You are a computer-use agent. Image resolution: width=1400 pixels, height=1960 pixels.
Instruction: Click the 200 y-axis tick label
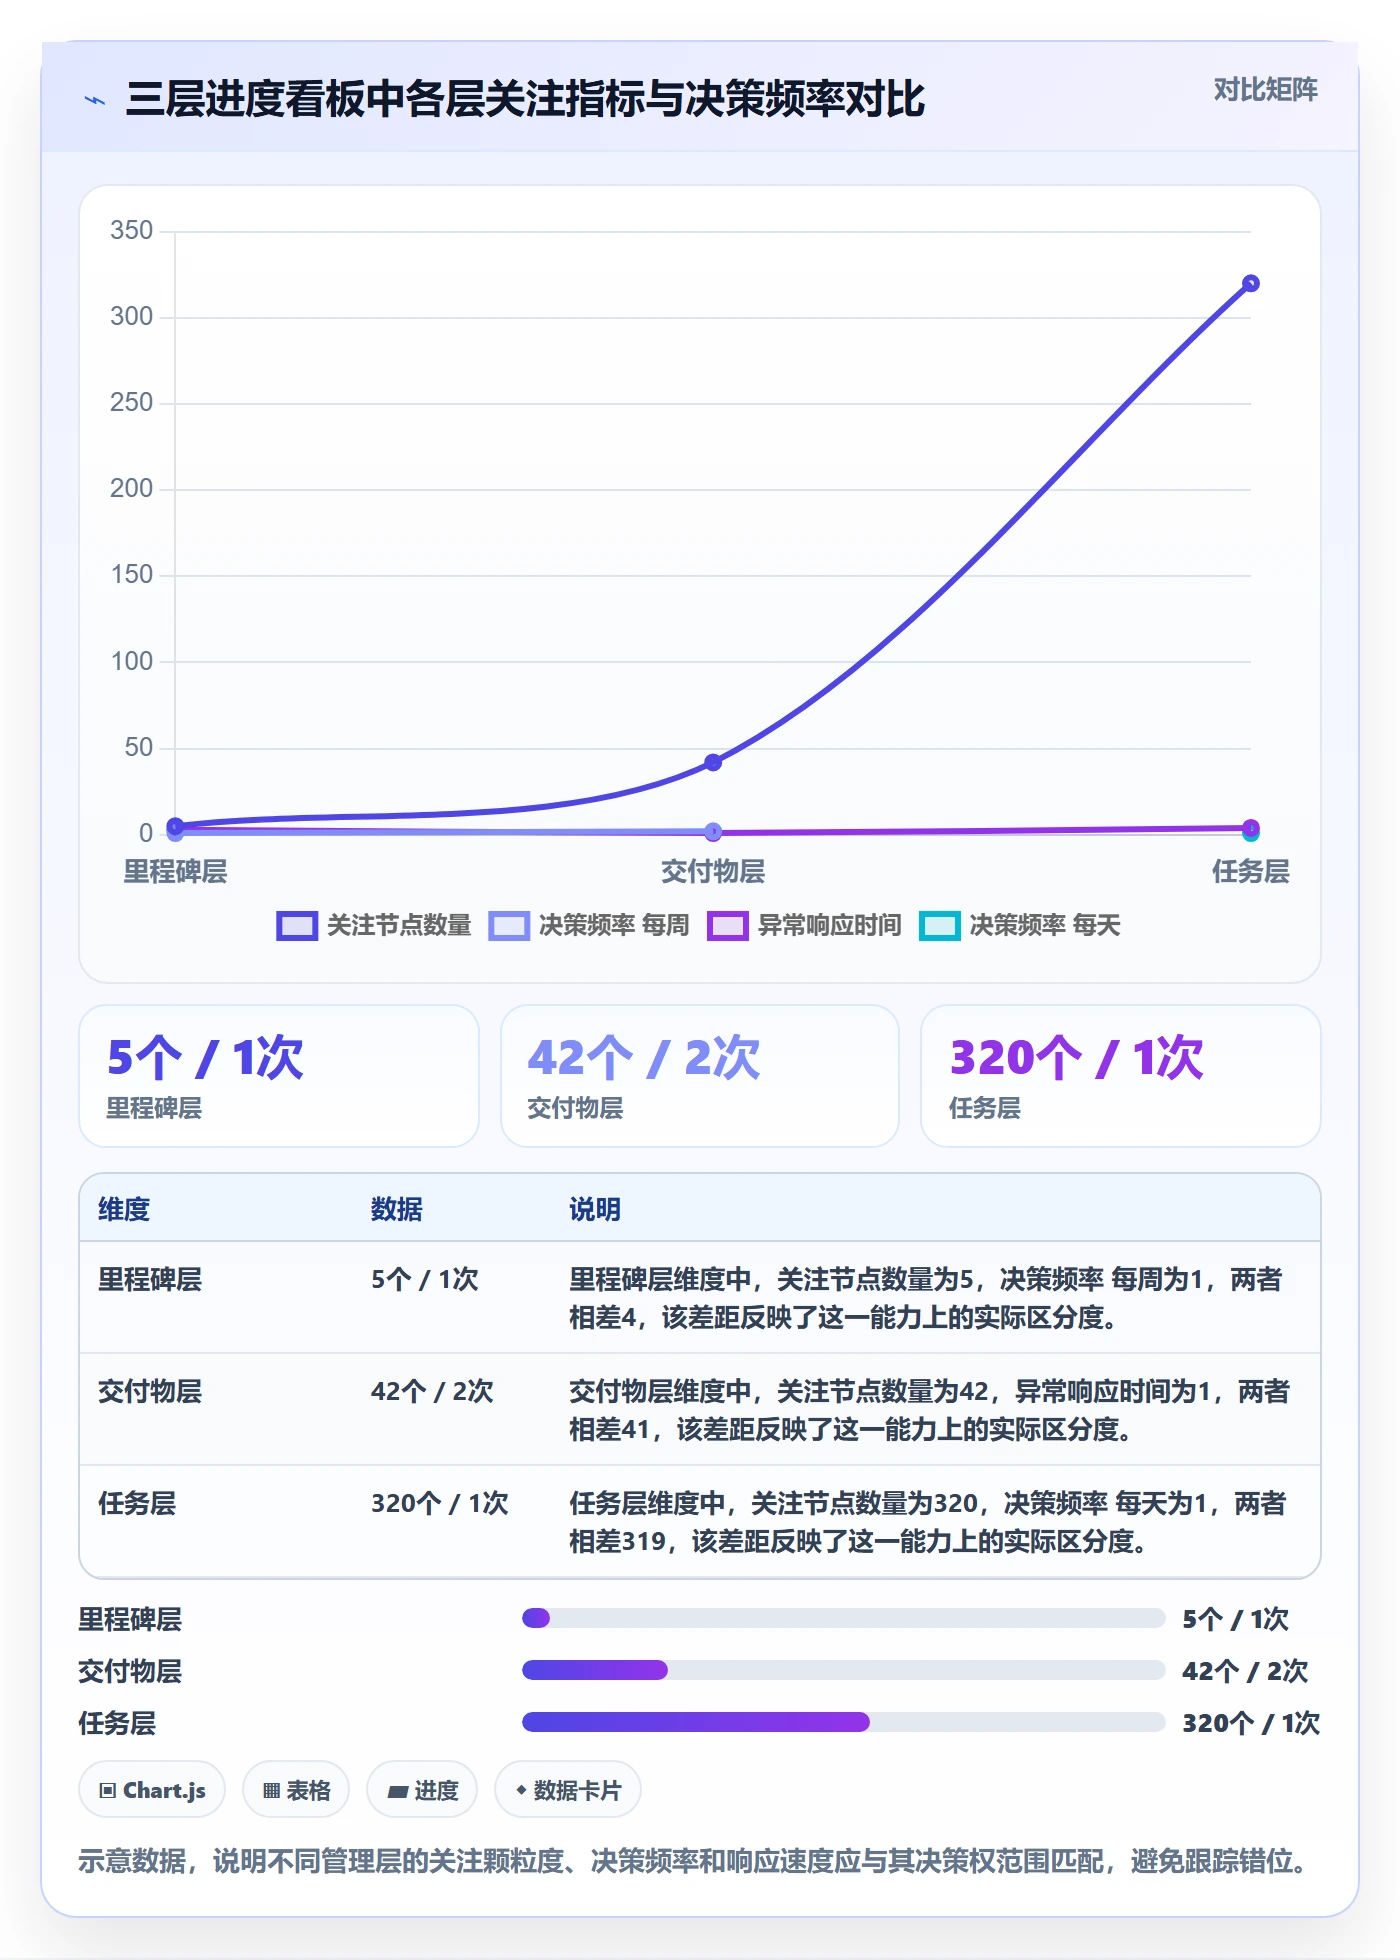pyautogui.click(x=132, y=489)
